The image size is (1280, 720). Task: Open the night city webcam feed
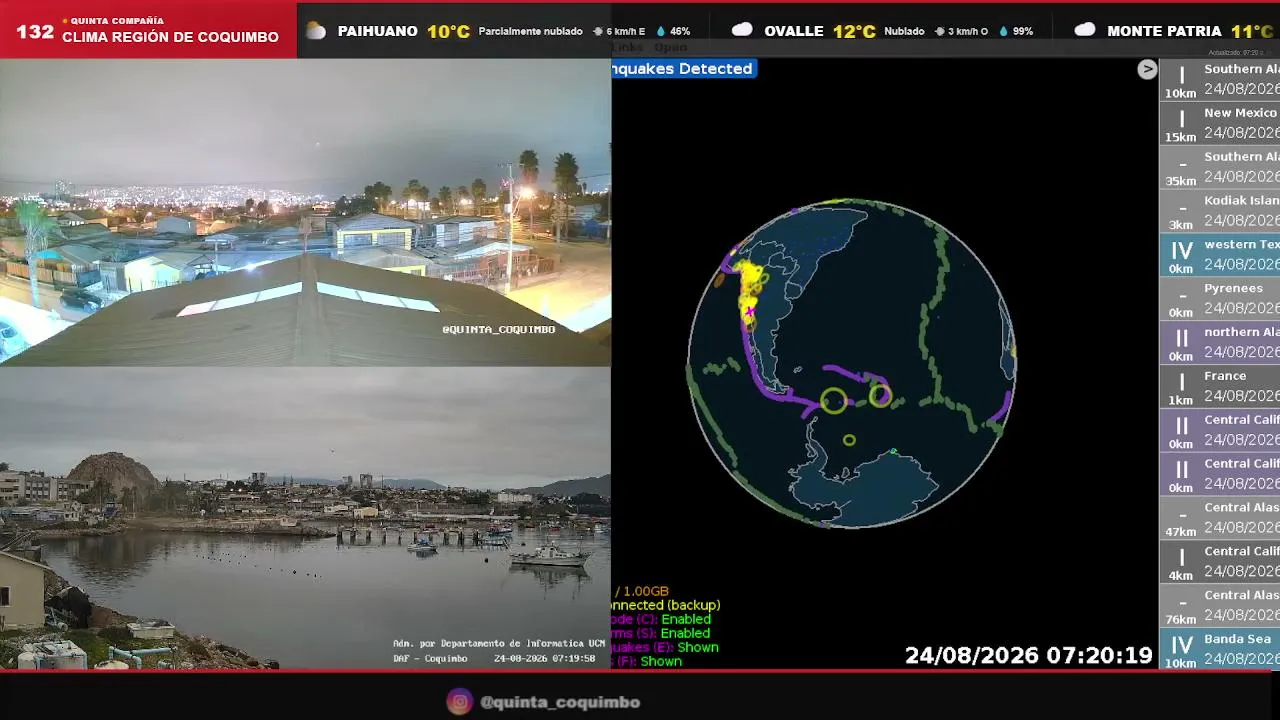(x=305, y=212)
